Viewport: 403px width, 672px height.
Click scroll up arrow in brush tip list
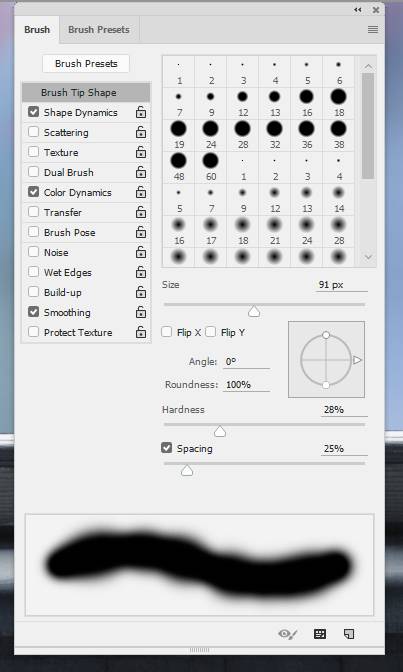[368, 66]
